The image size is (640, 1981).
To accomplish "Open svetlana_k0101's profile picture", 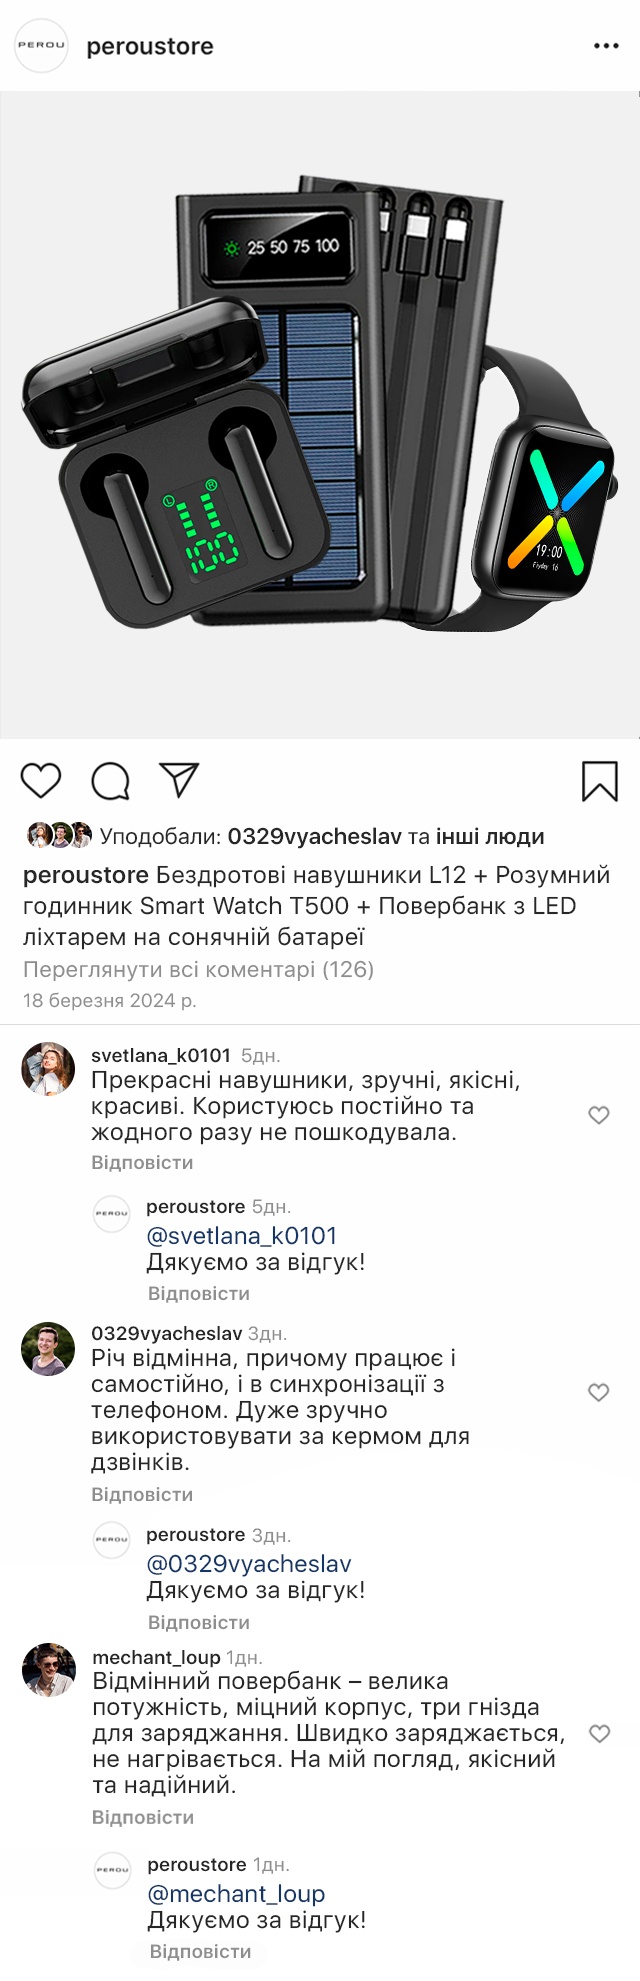I will click(x=48, y=1069).
